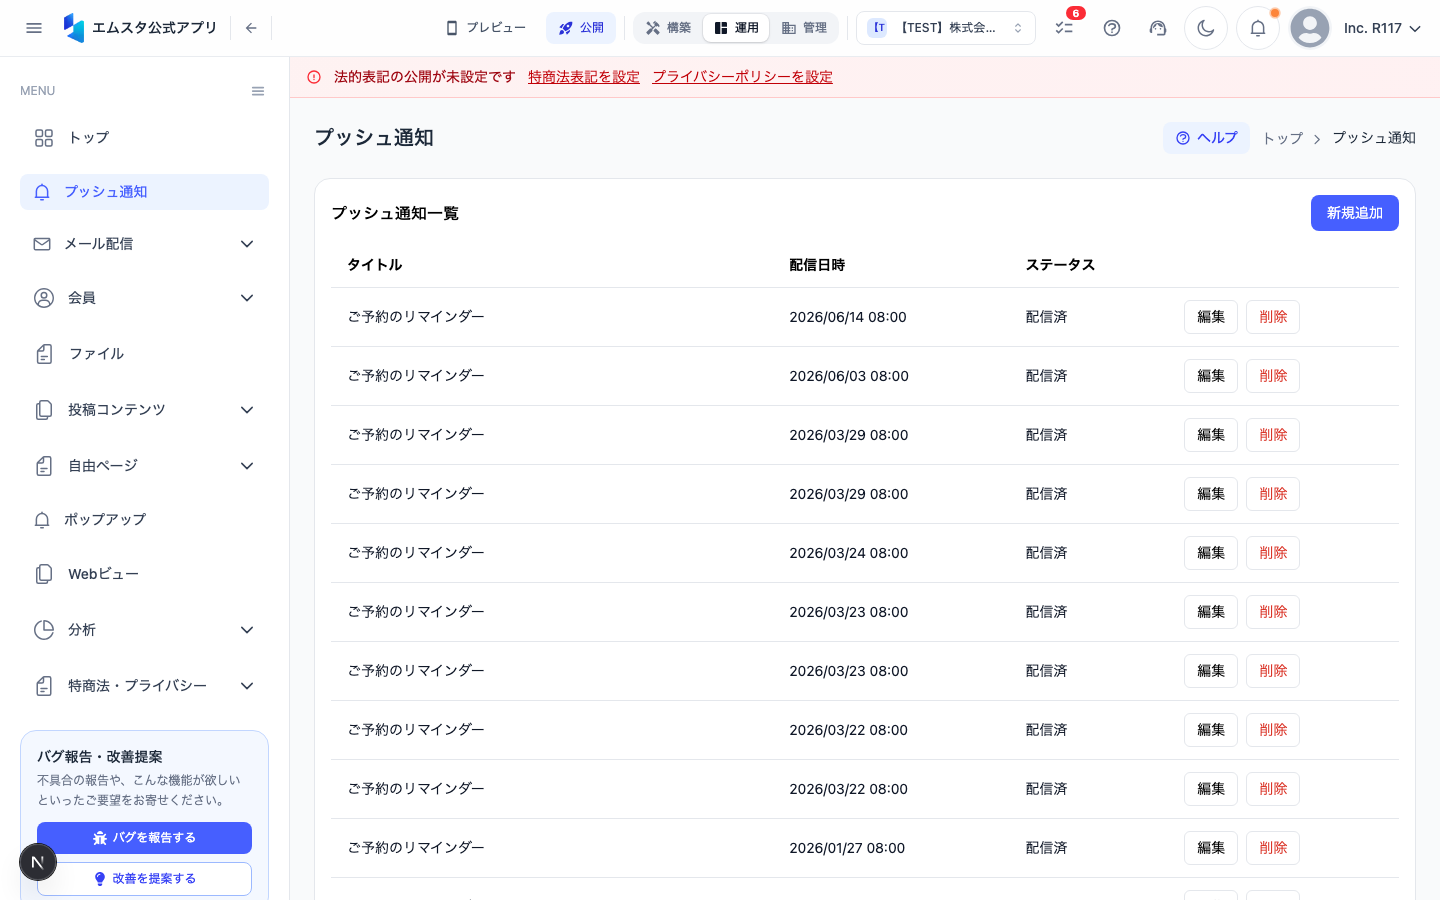
Task: Click the mail icon beside メール配信
Action: 42,244
